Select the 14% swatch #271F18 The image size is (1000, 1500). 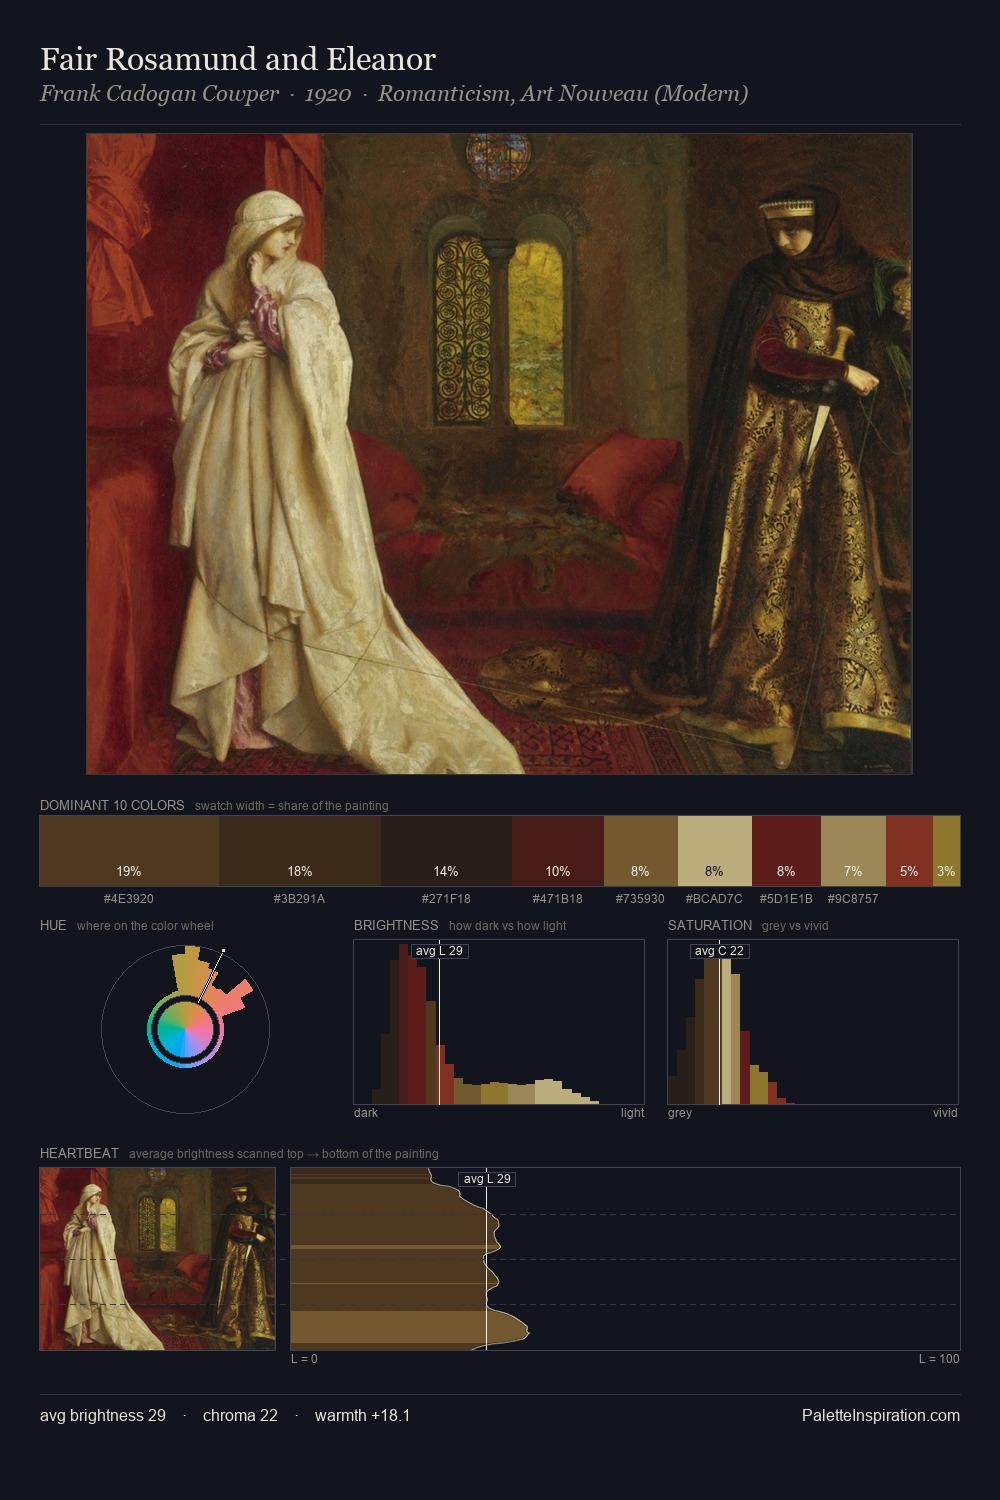[x=446, y=851]
